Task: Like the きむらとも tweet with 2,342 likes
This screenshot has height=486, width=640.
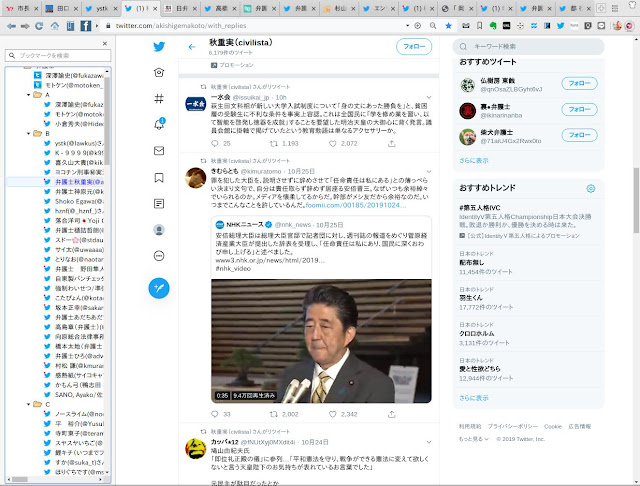Action: click(333, 414)
